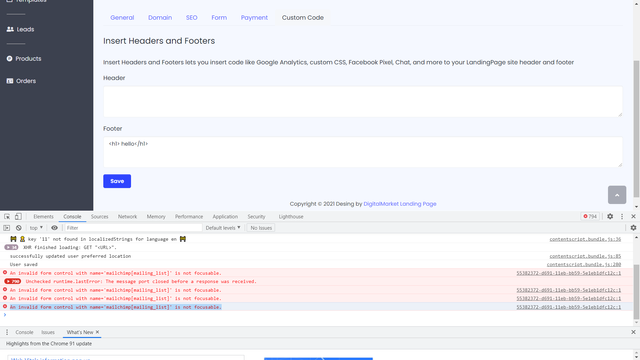Open the Lighthouse DevTools tab
Screen dimensions: 640x360
291,217
